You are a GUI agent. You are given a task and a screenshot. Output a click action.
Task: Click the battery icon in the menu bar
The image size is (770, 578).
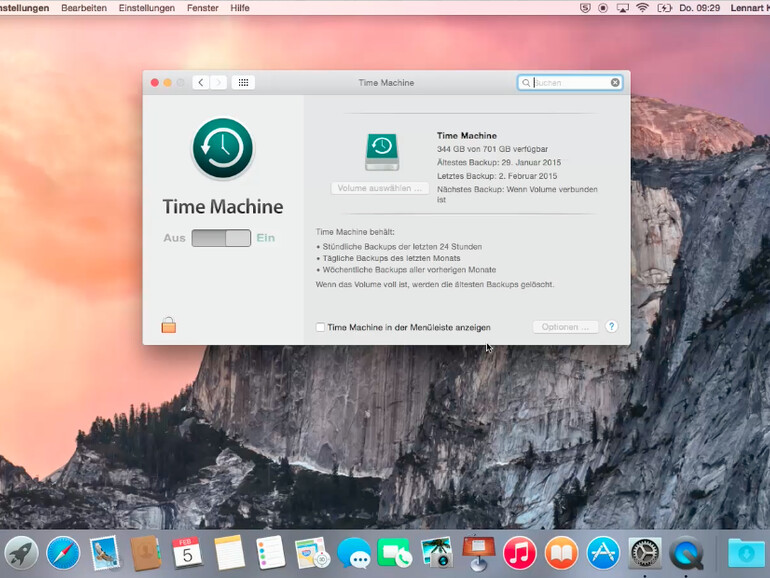point(664,8)
